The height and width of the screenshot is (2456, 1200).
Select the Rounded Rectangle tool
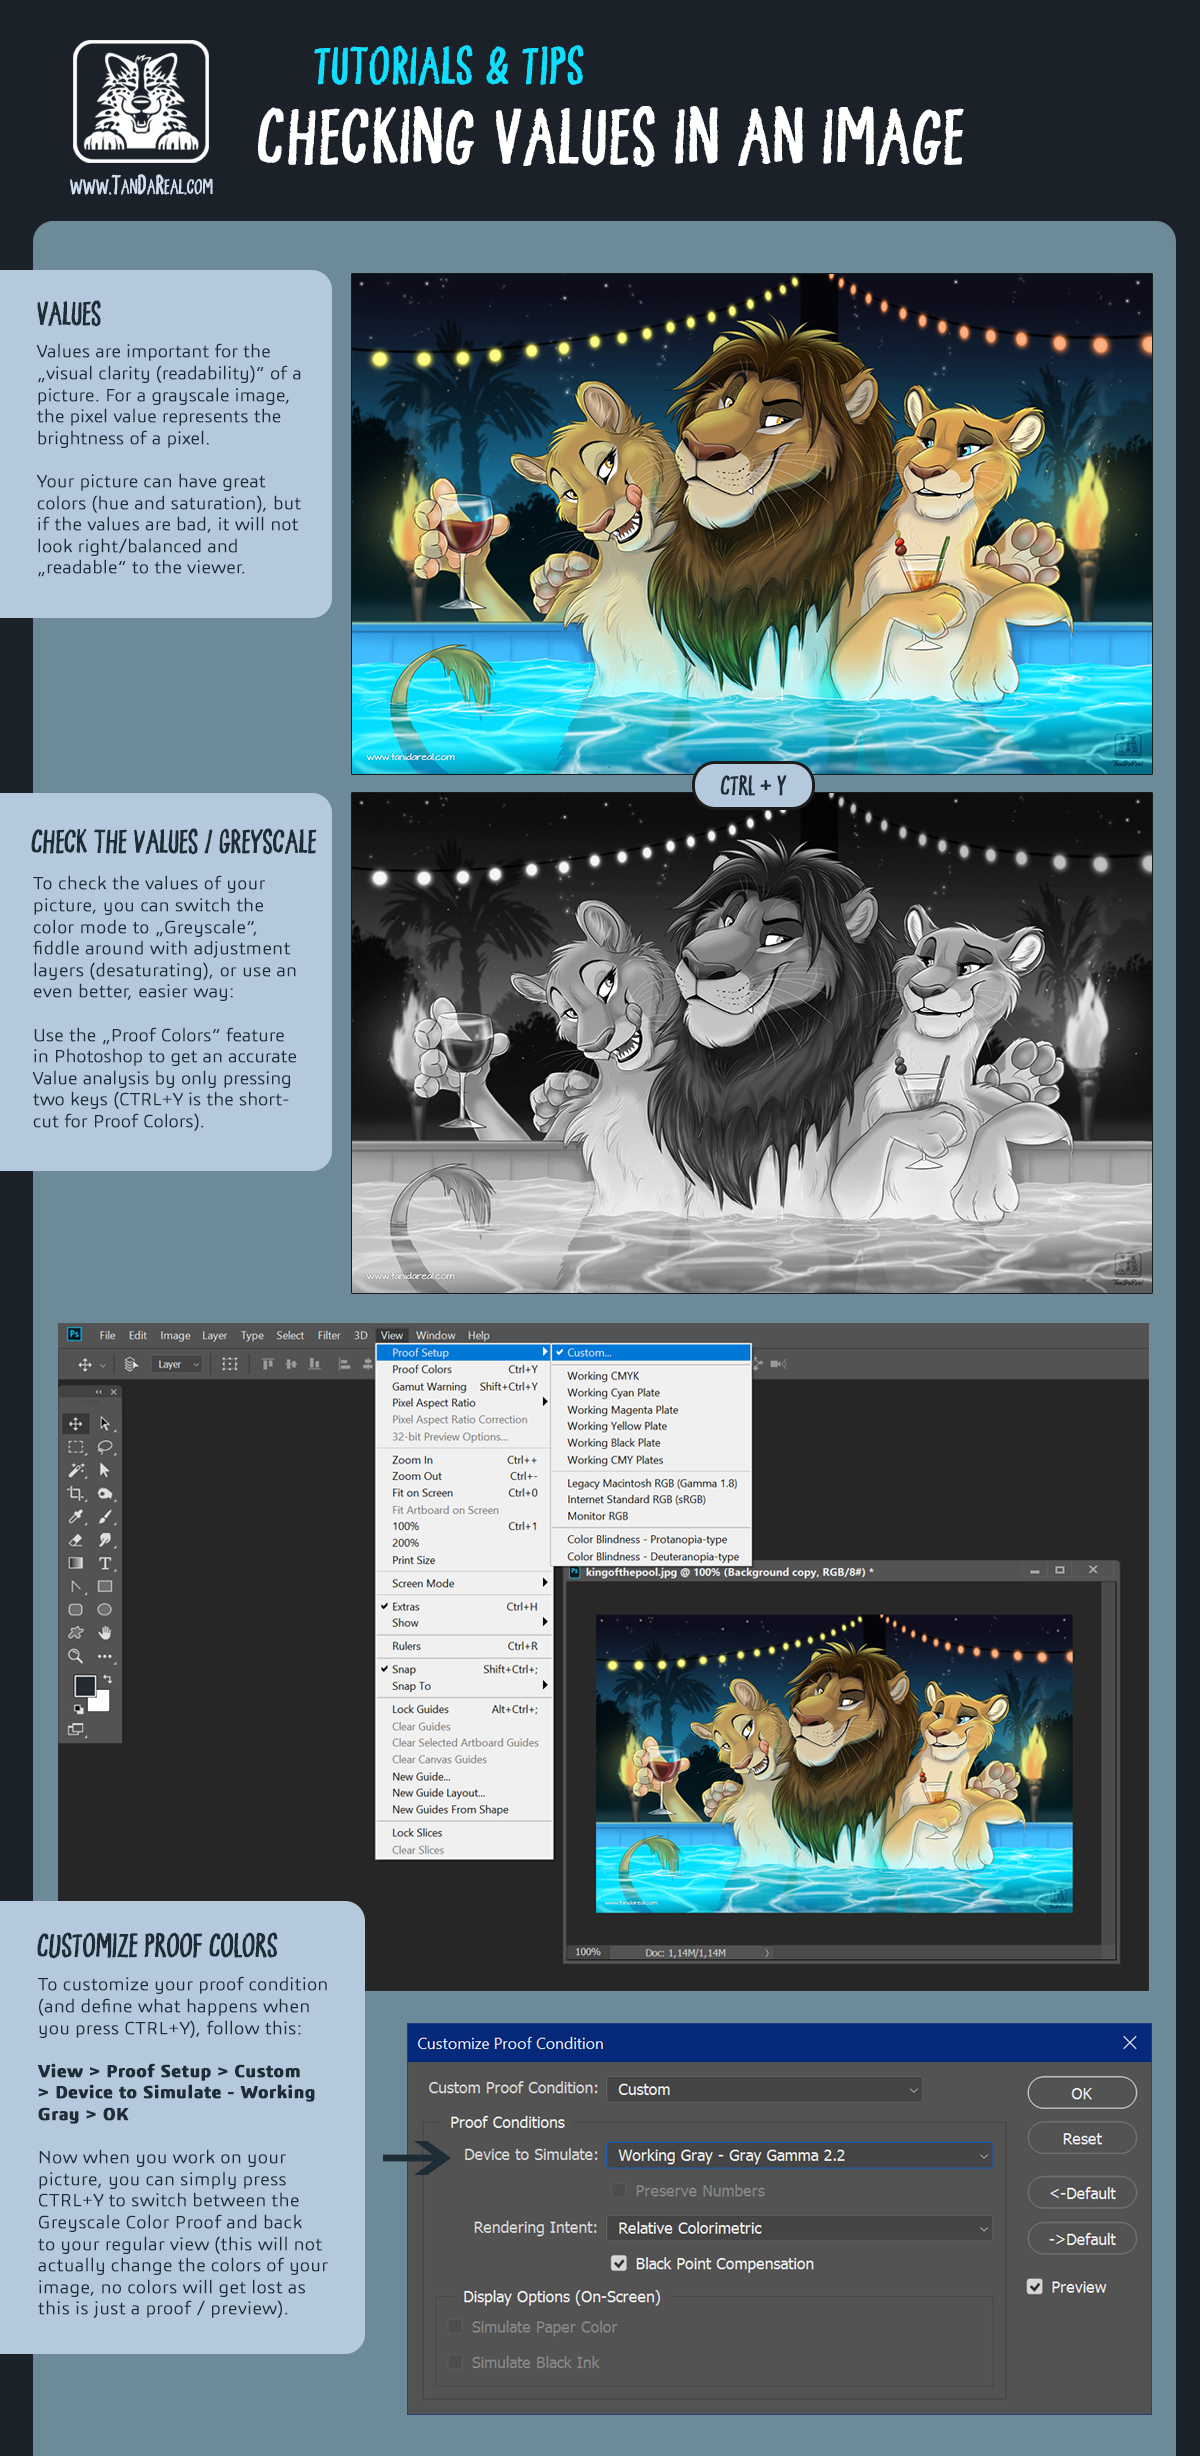pos(76,1610)
